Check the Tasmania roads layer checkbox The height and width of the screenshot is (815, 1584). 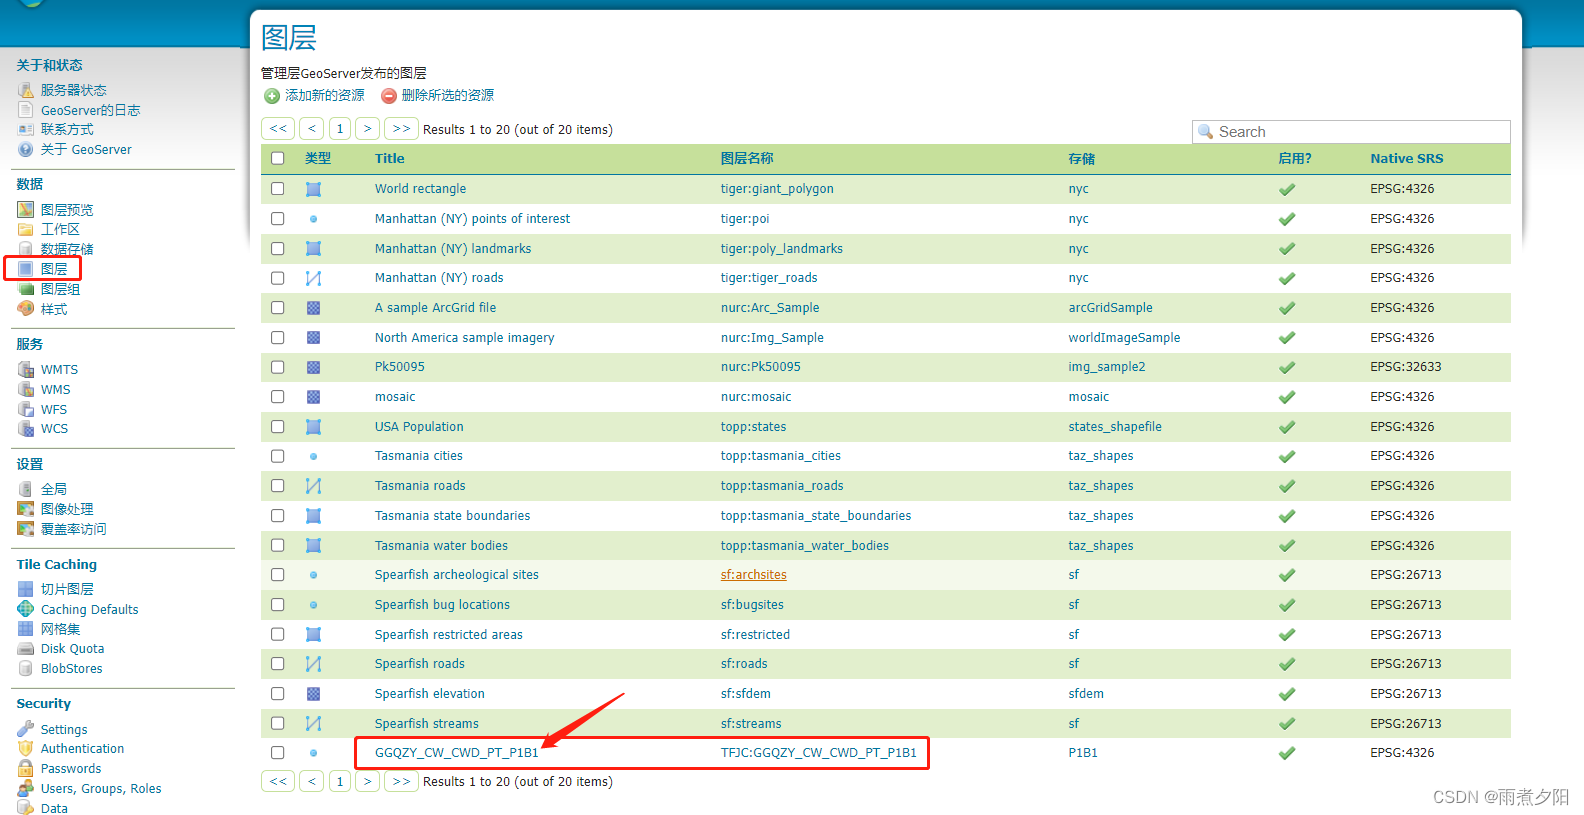click(x=278, y=485)
